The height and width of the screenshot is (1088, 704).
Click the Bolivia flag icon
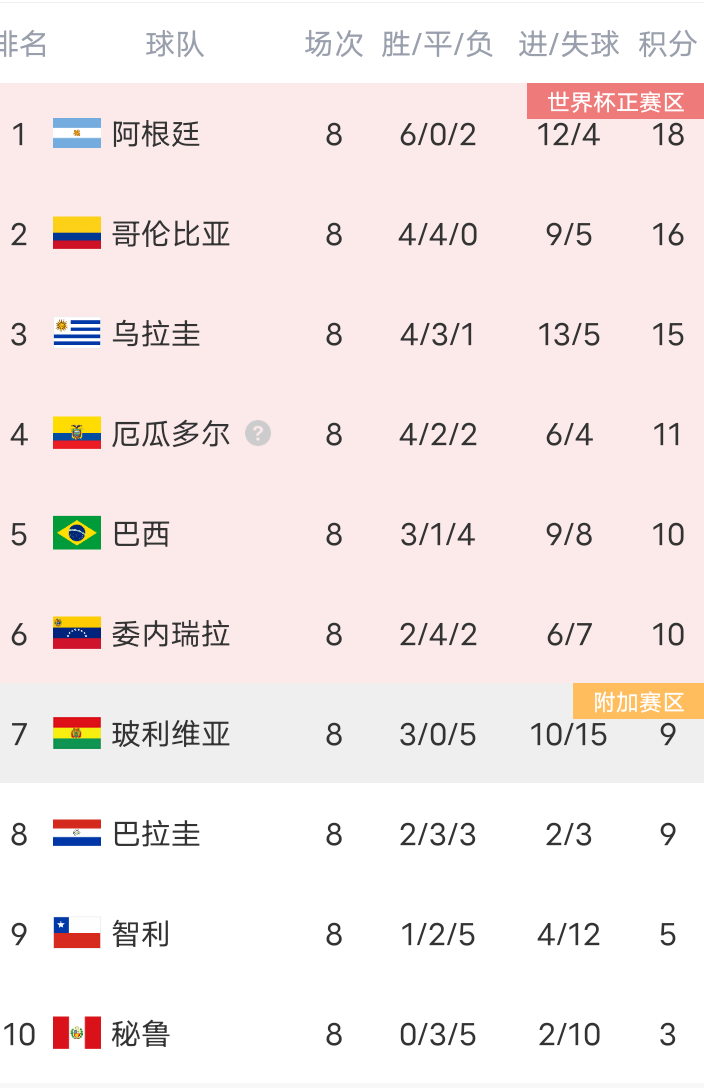pyautogui.click(x=77, y=733)
